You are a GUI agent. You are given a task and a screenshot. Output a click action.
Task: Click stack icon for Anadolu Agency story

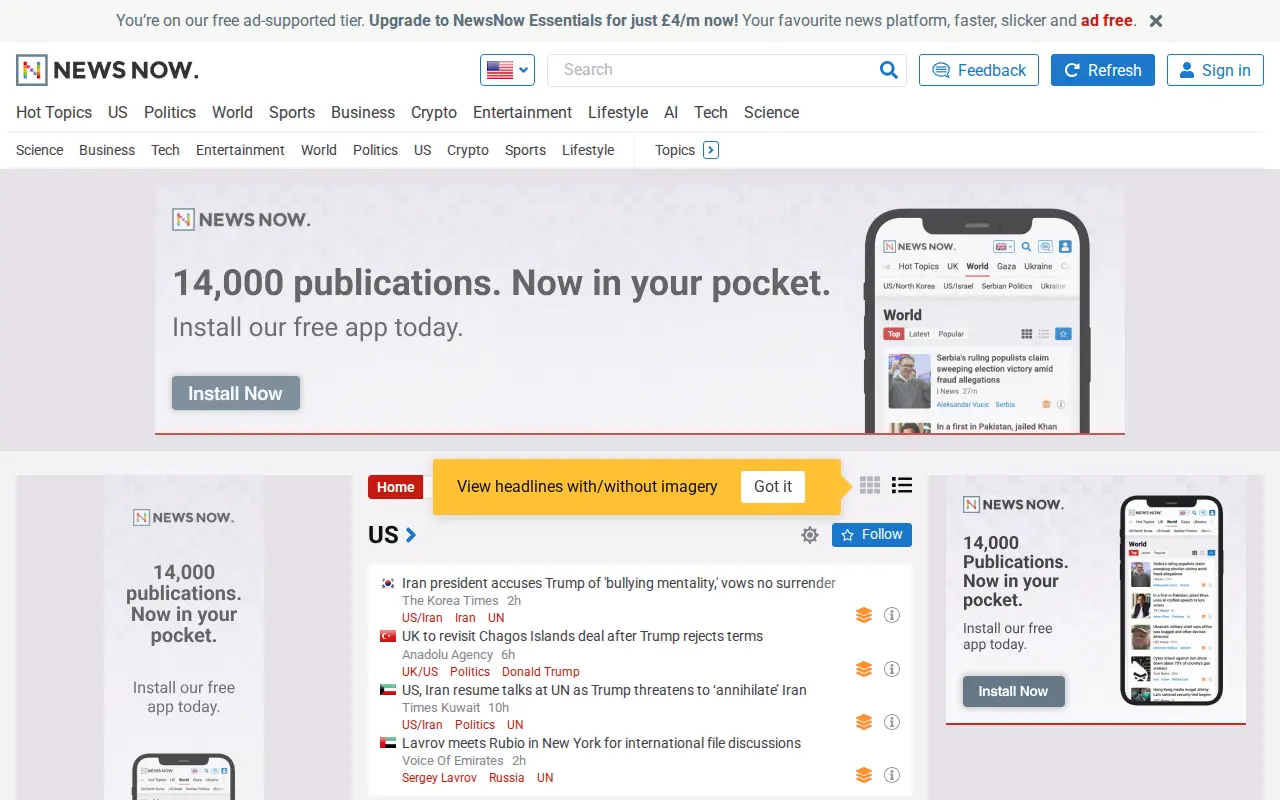tap(864, 669)
